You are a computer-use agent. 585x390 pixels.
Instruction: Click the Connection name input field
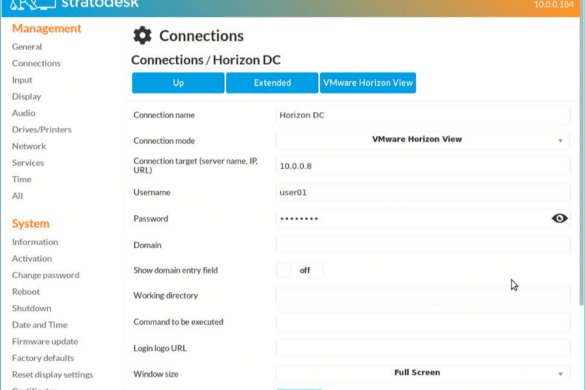tap(423, 115)
